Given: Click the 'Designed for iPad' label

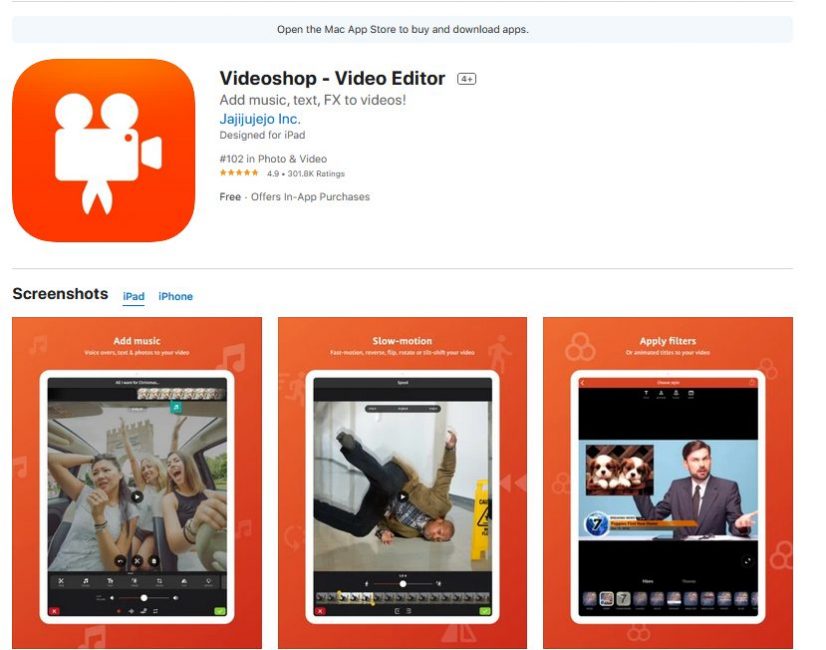Looking at the screenshot, I should [262, 135].
